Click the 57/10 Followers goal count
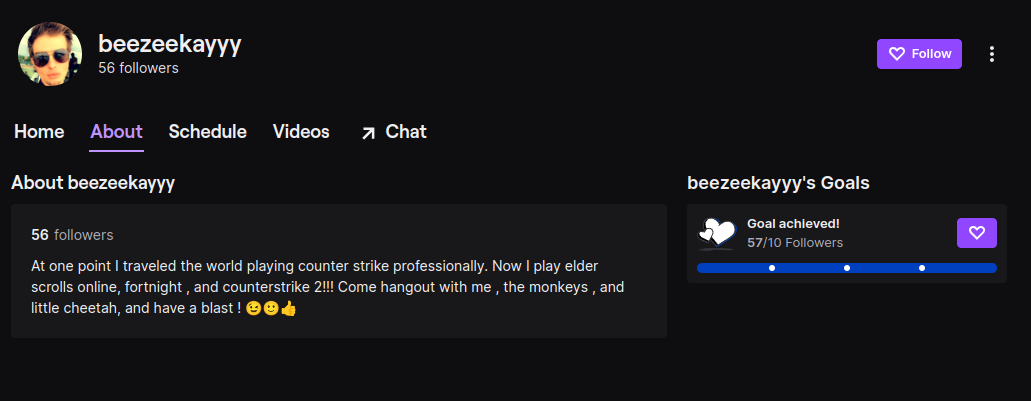 click(x=795, y=243)
